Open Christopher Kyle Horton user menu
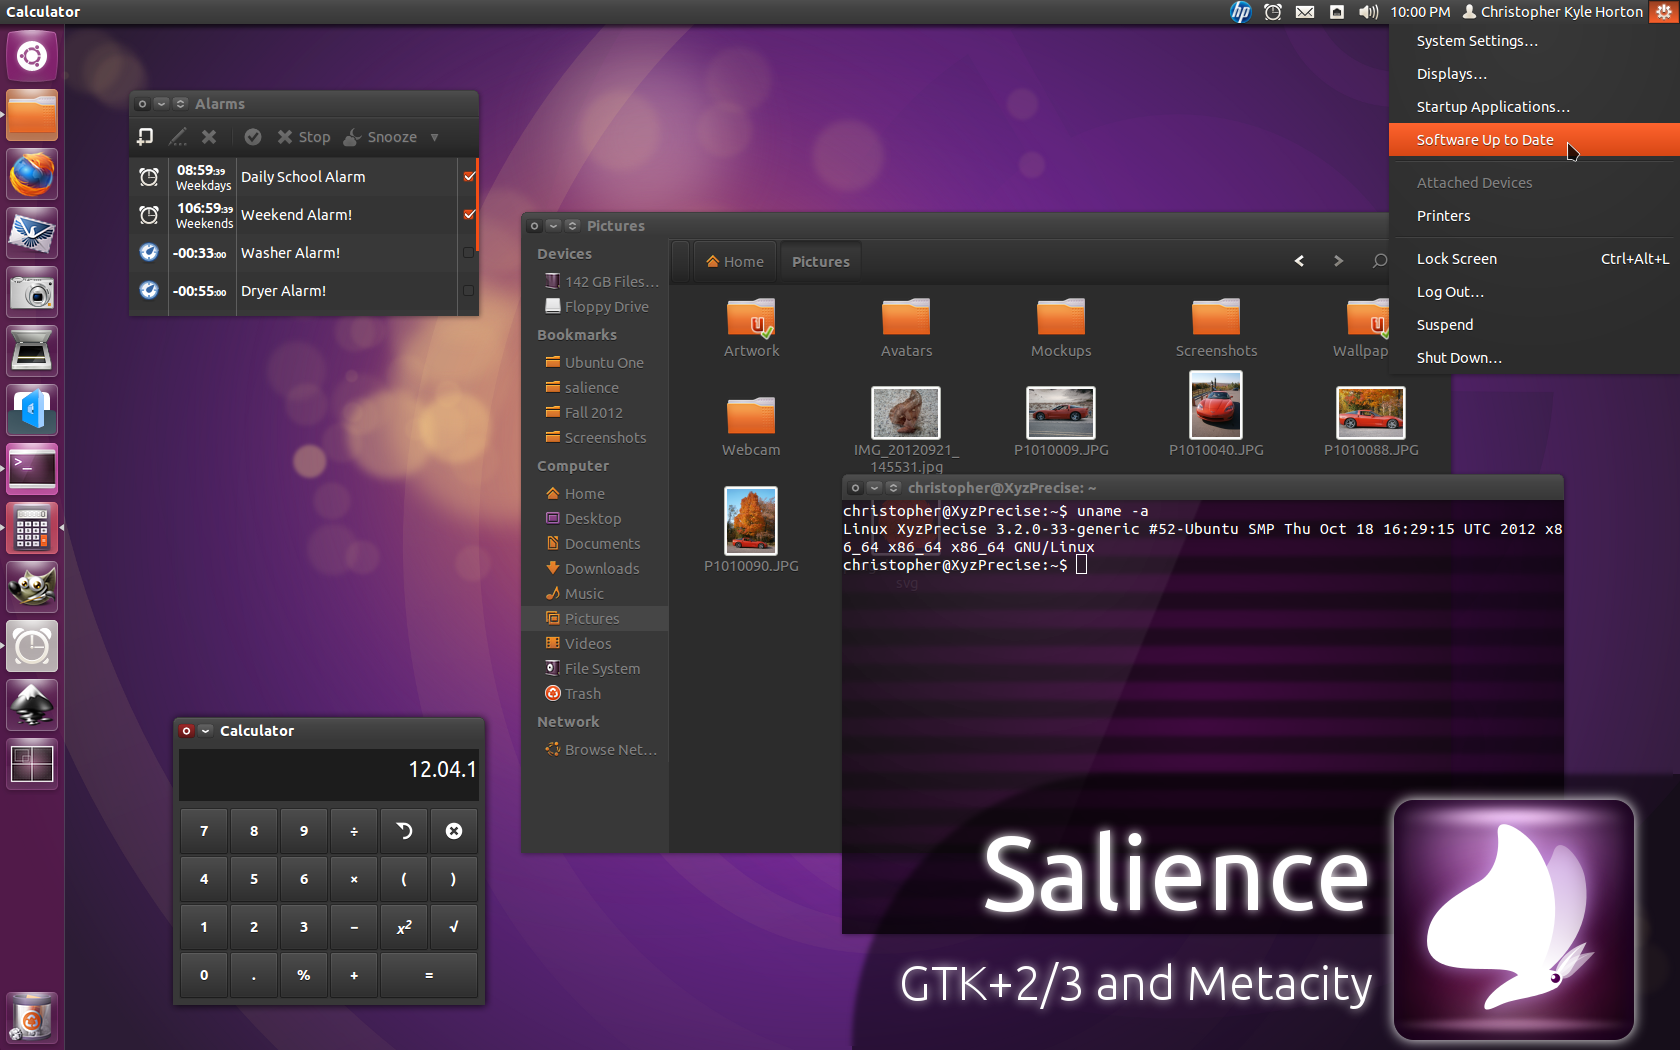 click(x=1553, y=12)
